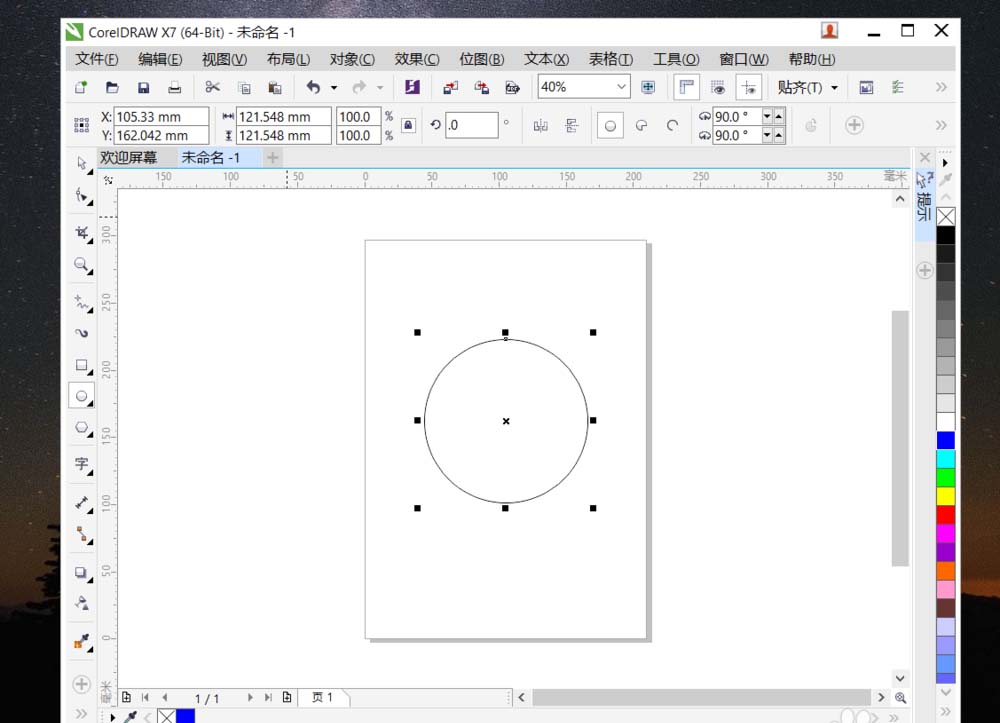1000x723 pixels.
Task: Select the Polygon tool
Action: [82, 427]
